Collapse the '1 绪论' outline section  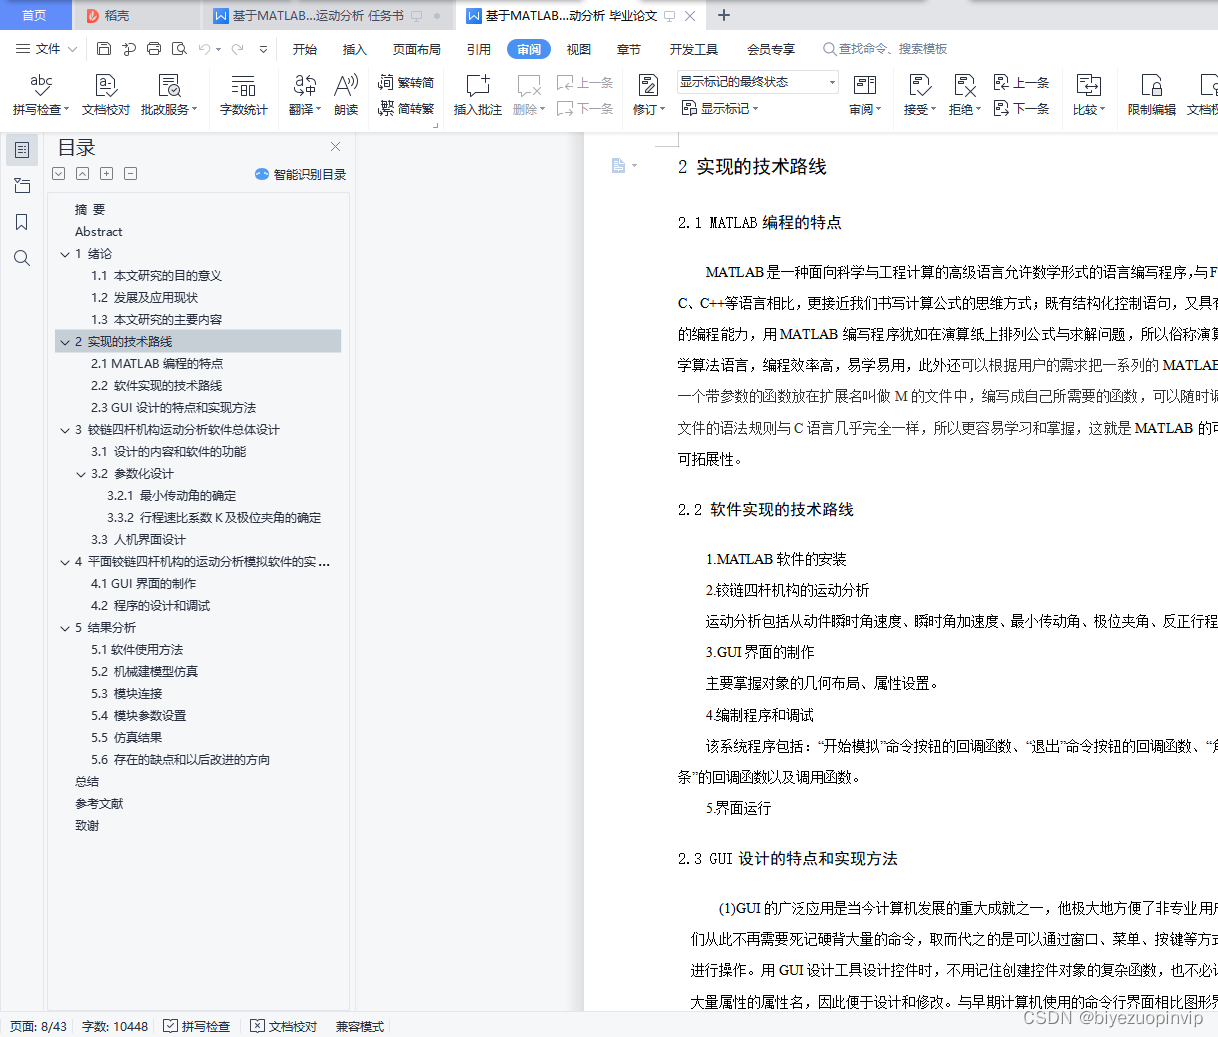click(x=65, y=254)
